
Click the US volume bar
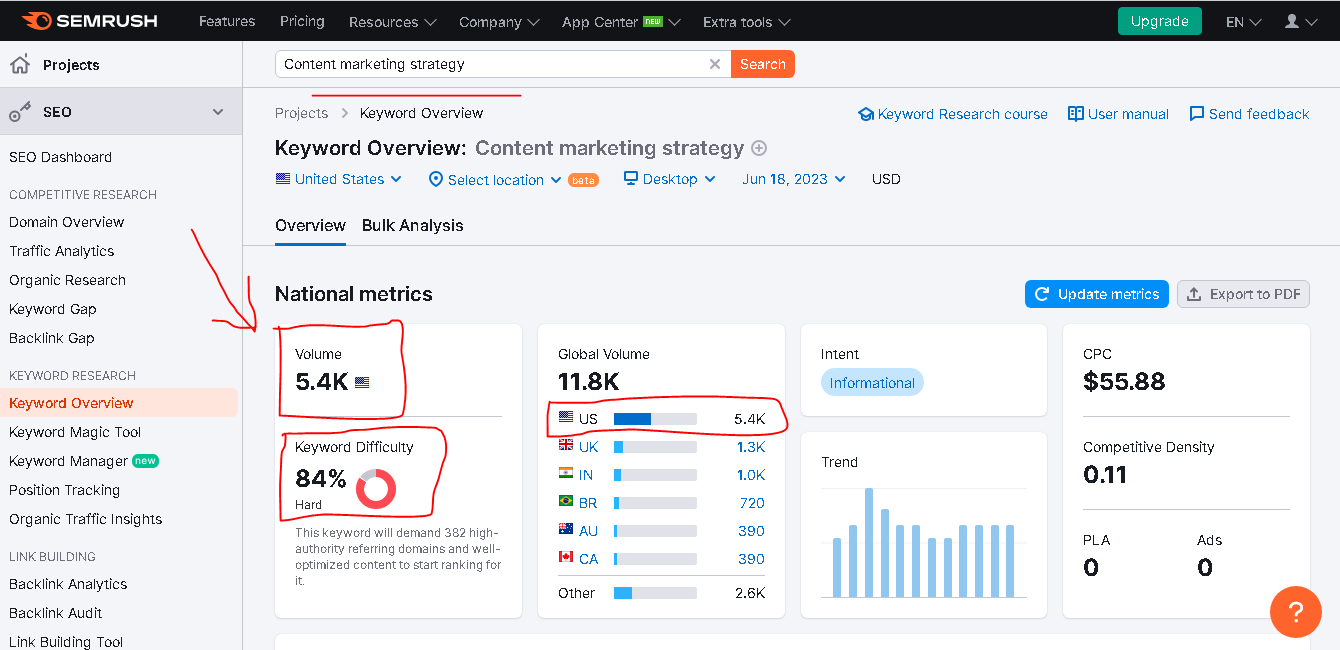point(655,419)
